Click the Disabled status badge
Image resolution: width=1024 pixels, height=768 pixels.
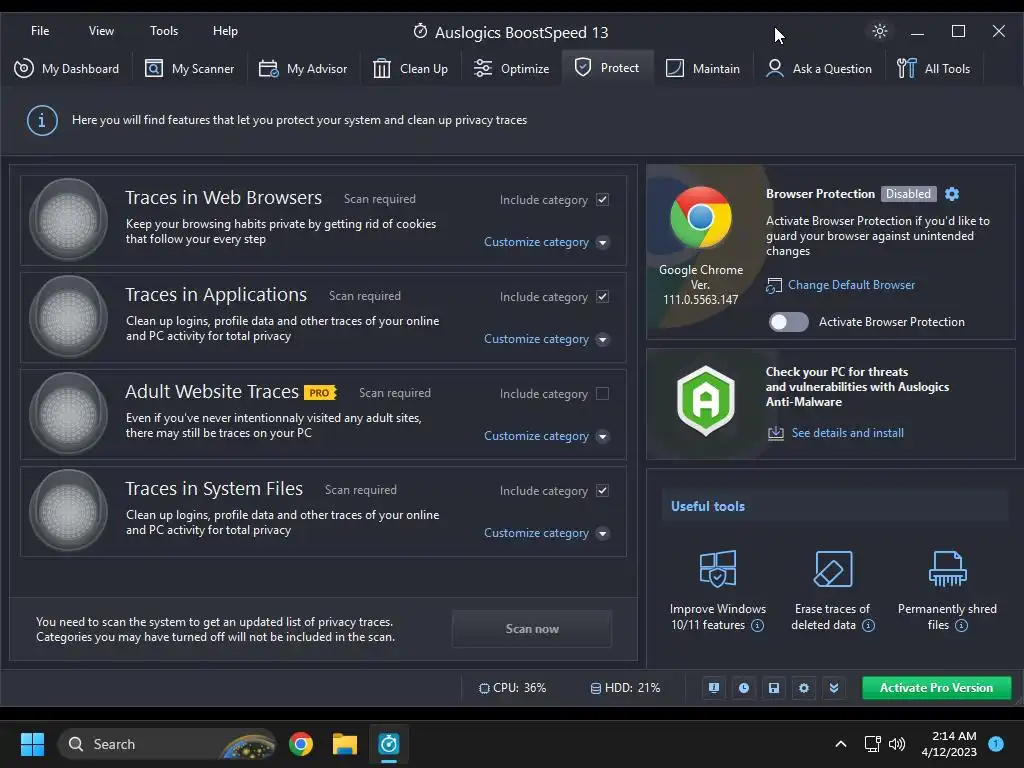908,194
